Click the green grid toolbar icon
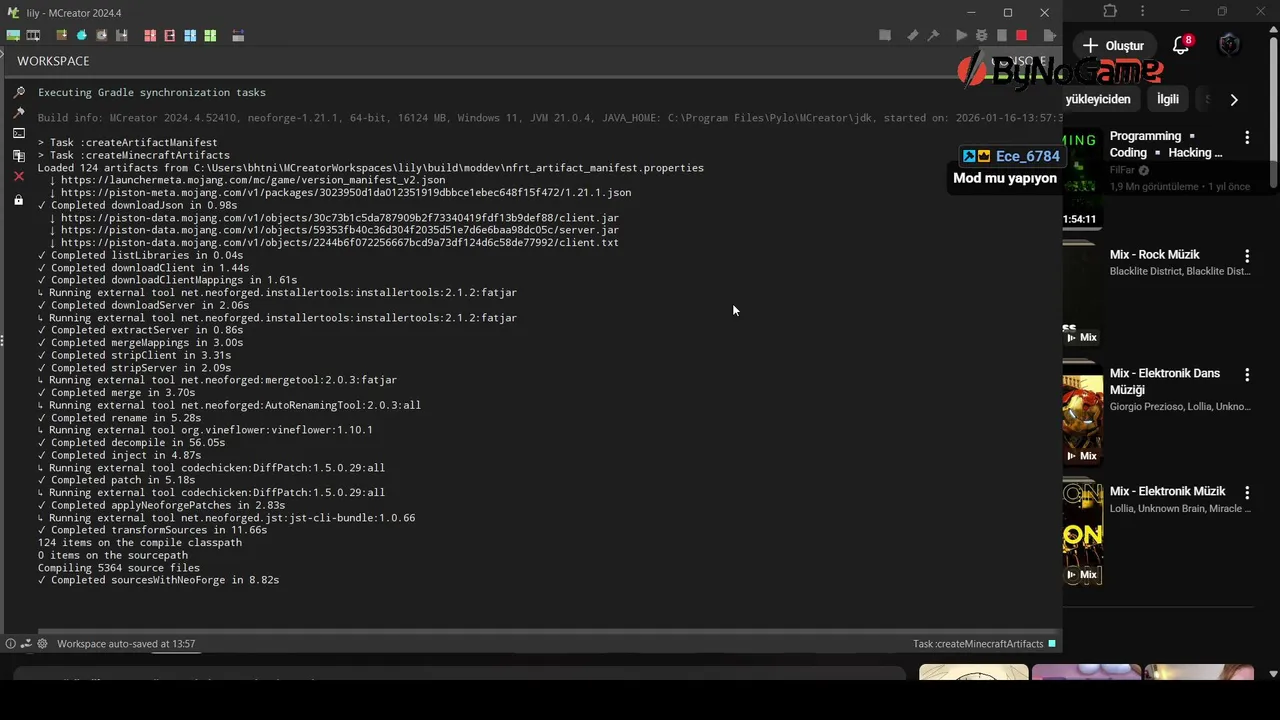Viewport: 1280px width, 720px height. [x=210, y=35]
